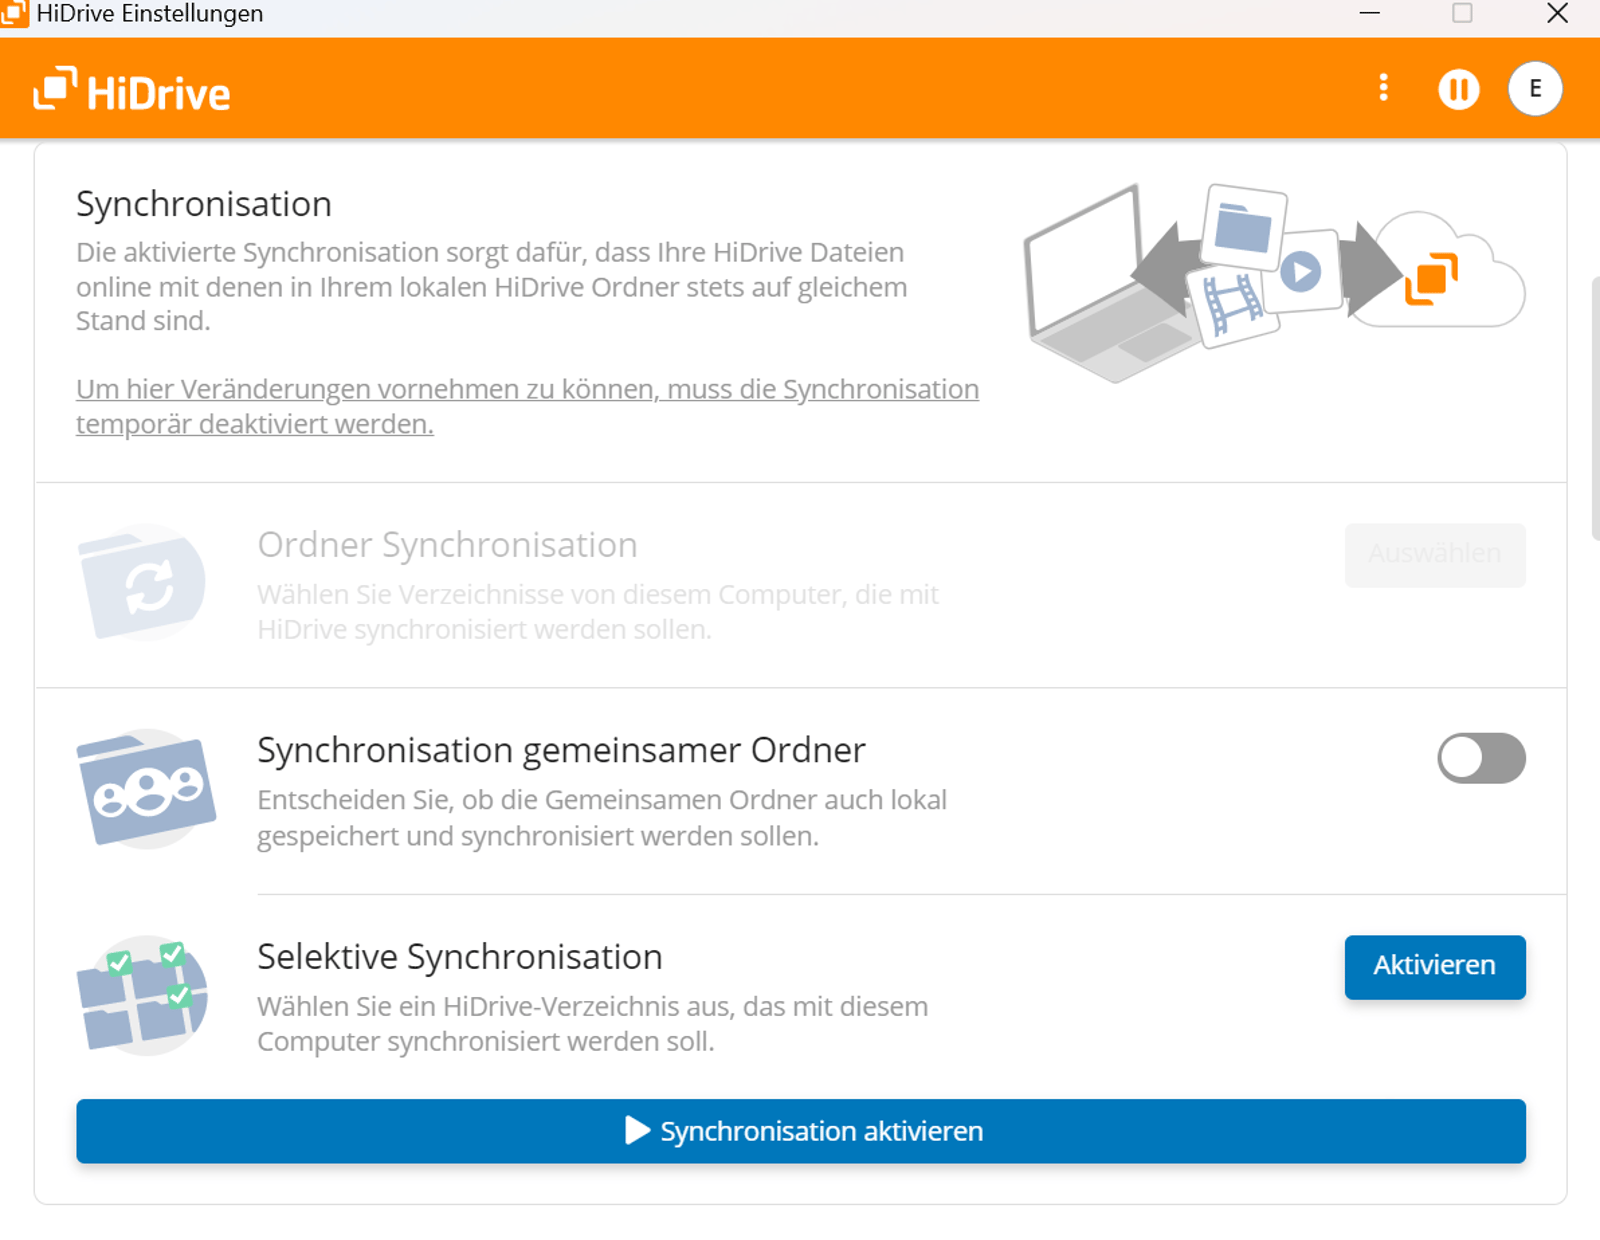Open the three-dot overflow menu
This screenshot has width=1600, height=1240.
click(x=1384, y=89)
